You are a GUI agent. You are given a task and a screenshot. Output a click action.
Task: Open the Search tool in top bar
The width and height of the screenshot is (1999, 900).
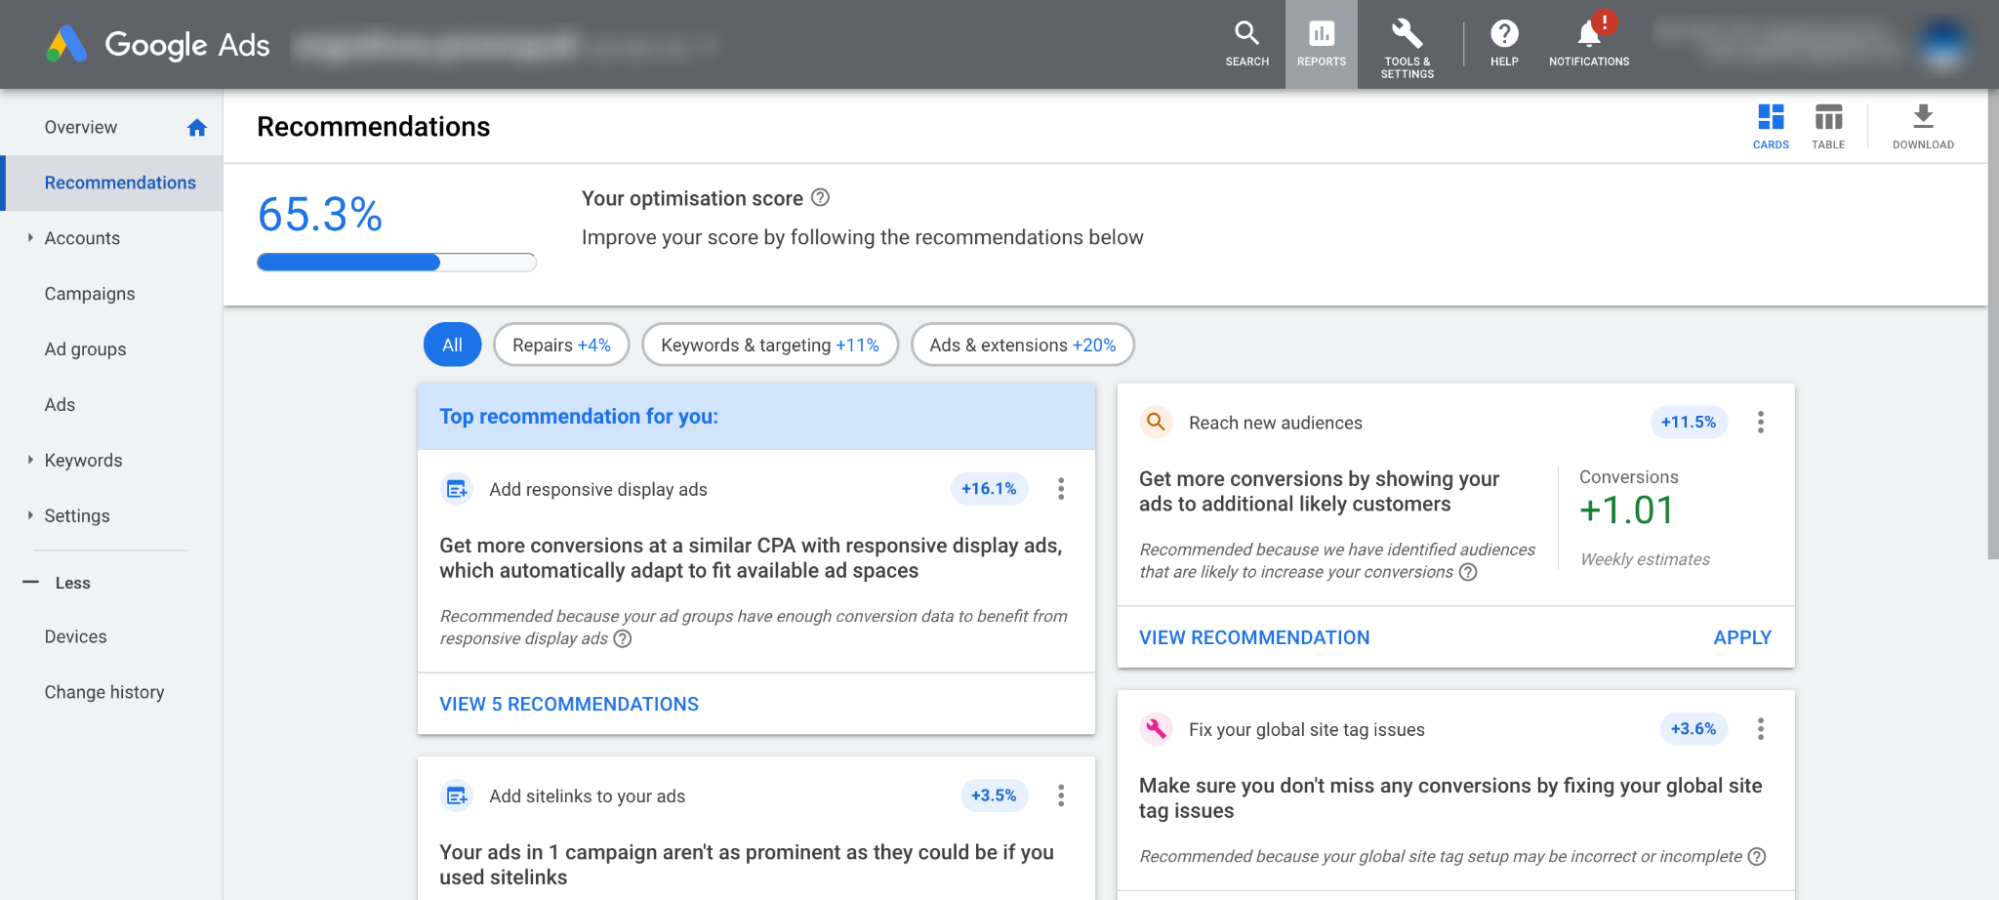[1247, 44]
